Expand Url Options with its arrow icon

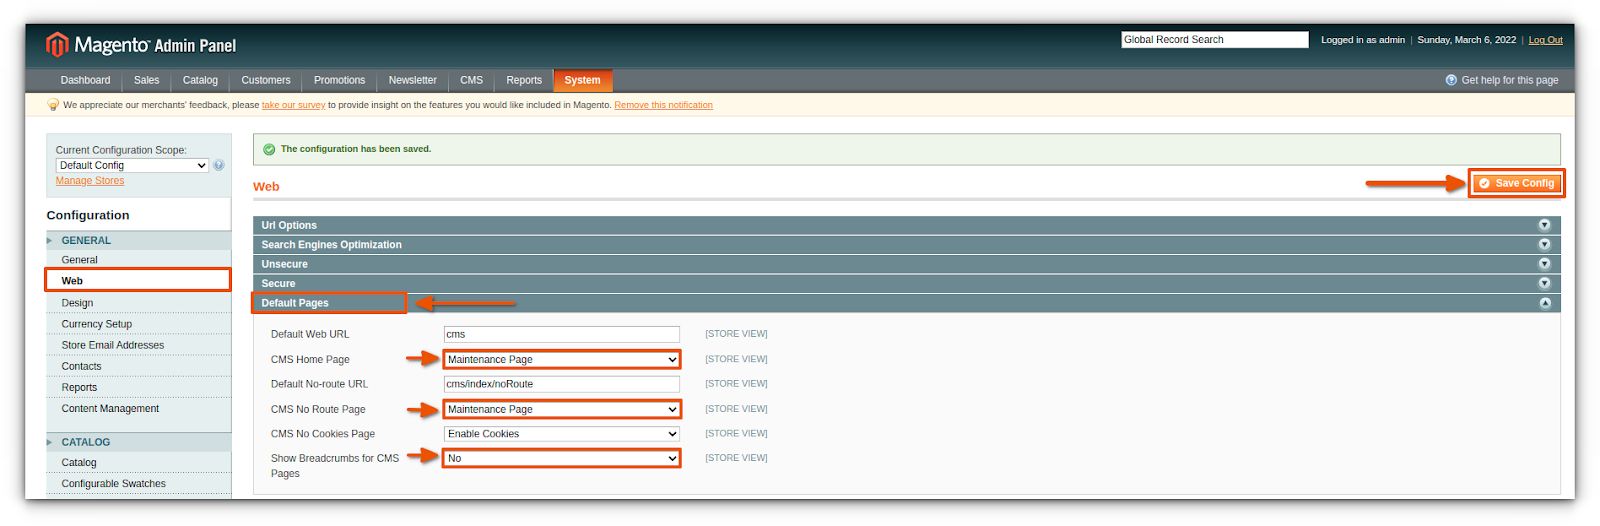[1544, 225]
